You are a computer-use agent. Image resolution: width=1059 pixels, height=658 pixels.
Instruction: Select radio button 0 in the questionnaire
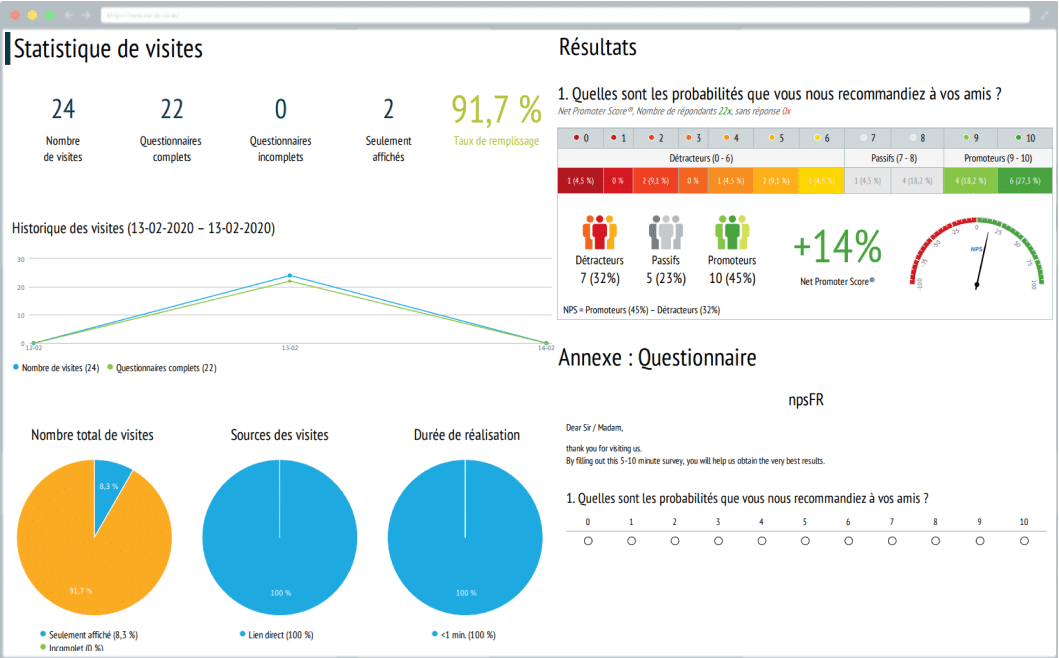588,541
